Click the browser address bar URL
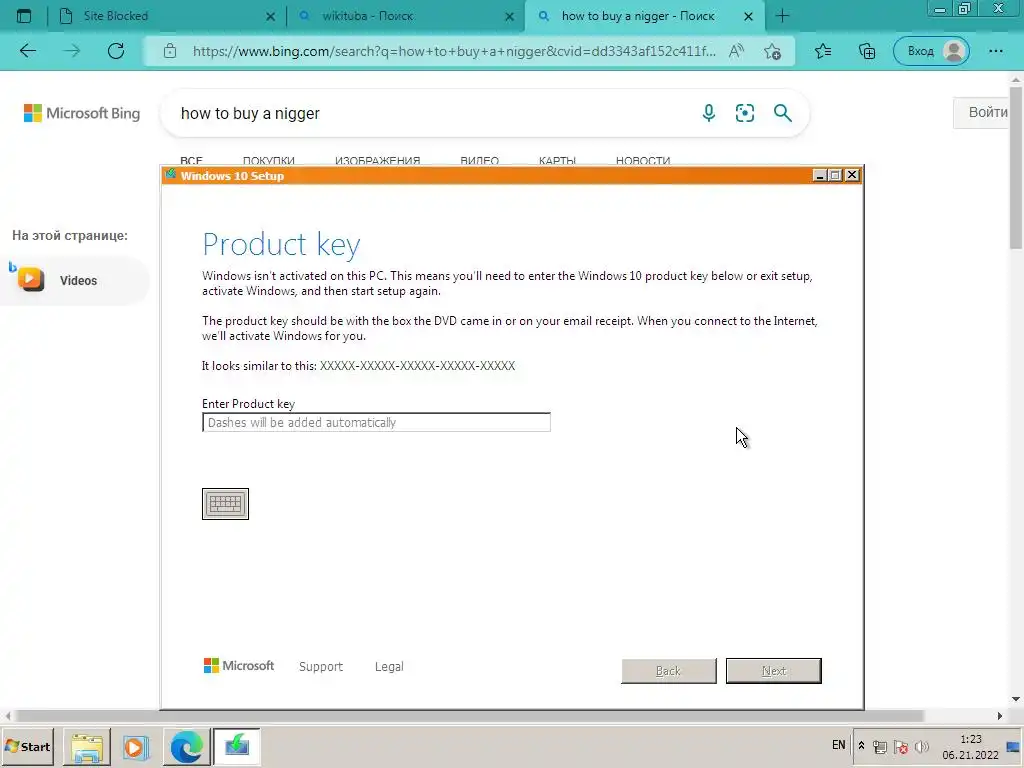 [x=454, y=51]
